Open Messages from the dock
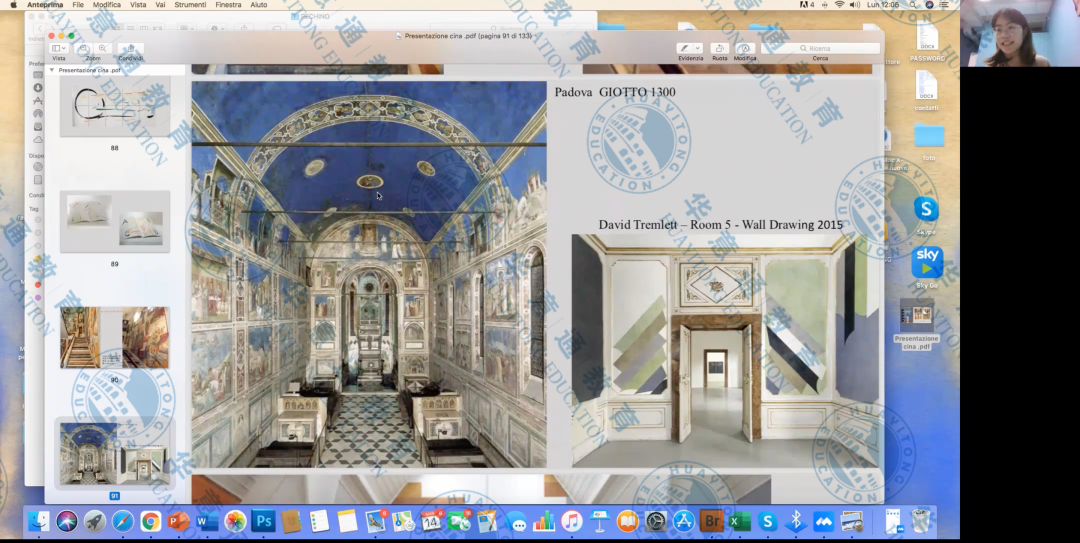The image size is (1080, 543). 515,522
